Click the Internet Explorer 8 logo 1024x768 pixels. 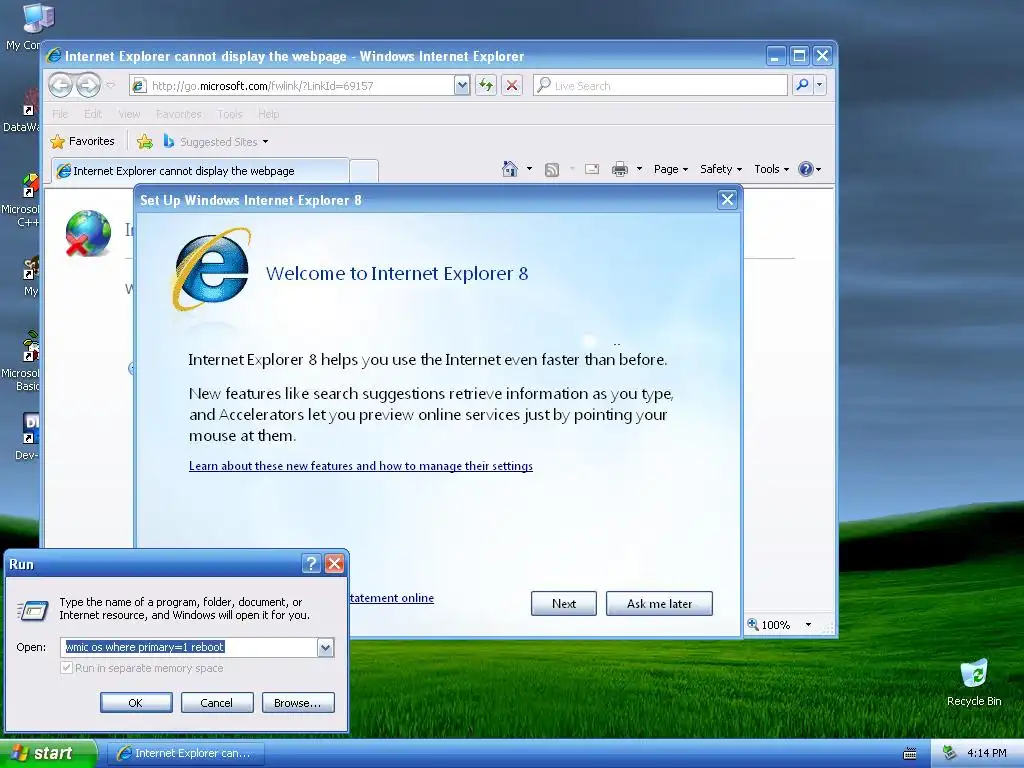[x=212, y=269]
